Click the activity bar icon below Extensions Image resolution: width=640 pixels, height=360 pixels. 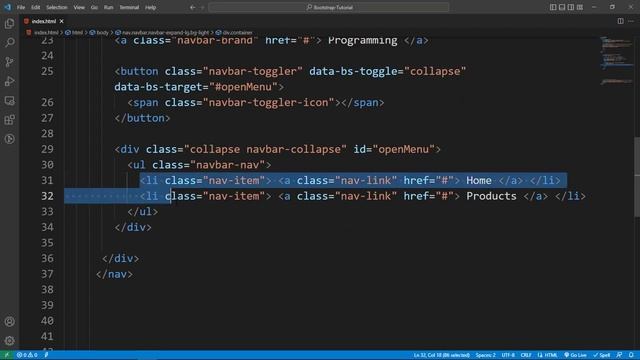coord(9,139)
